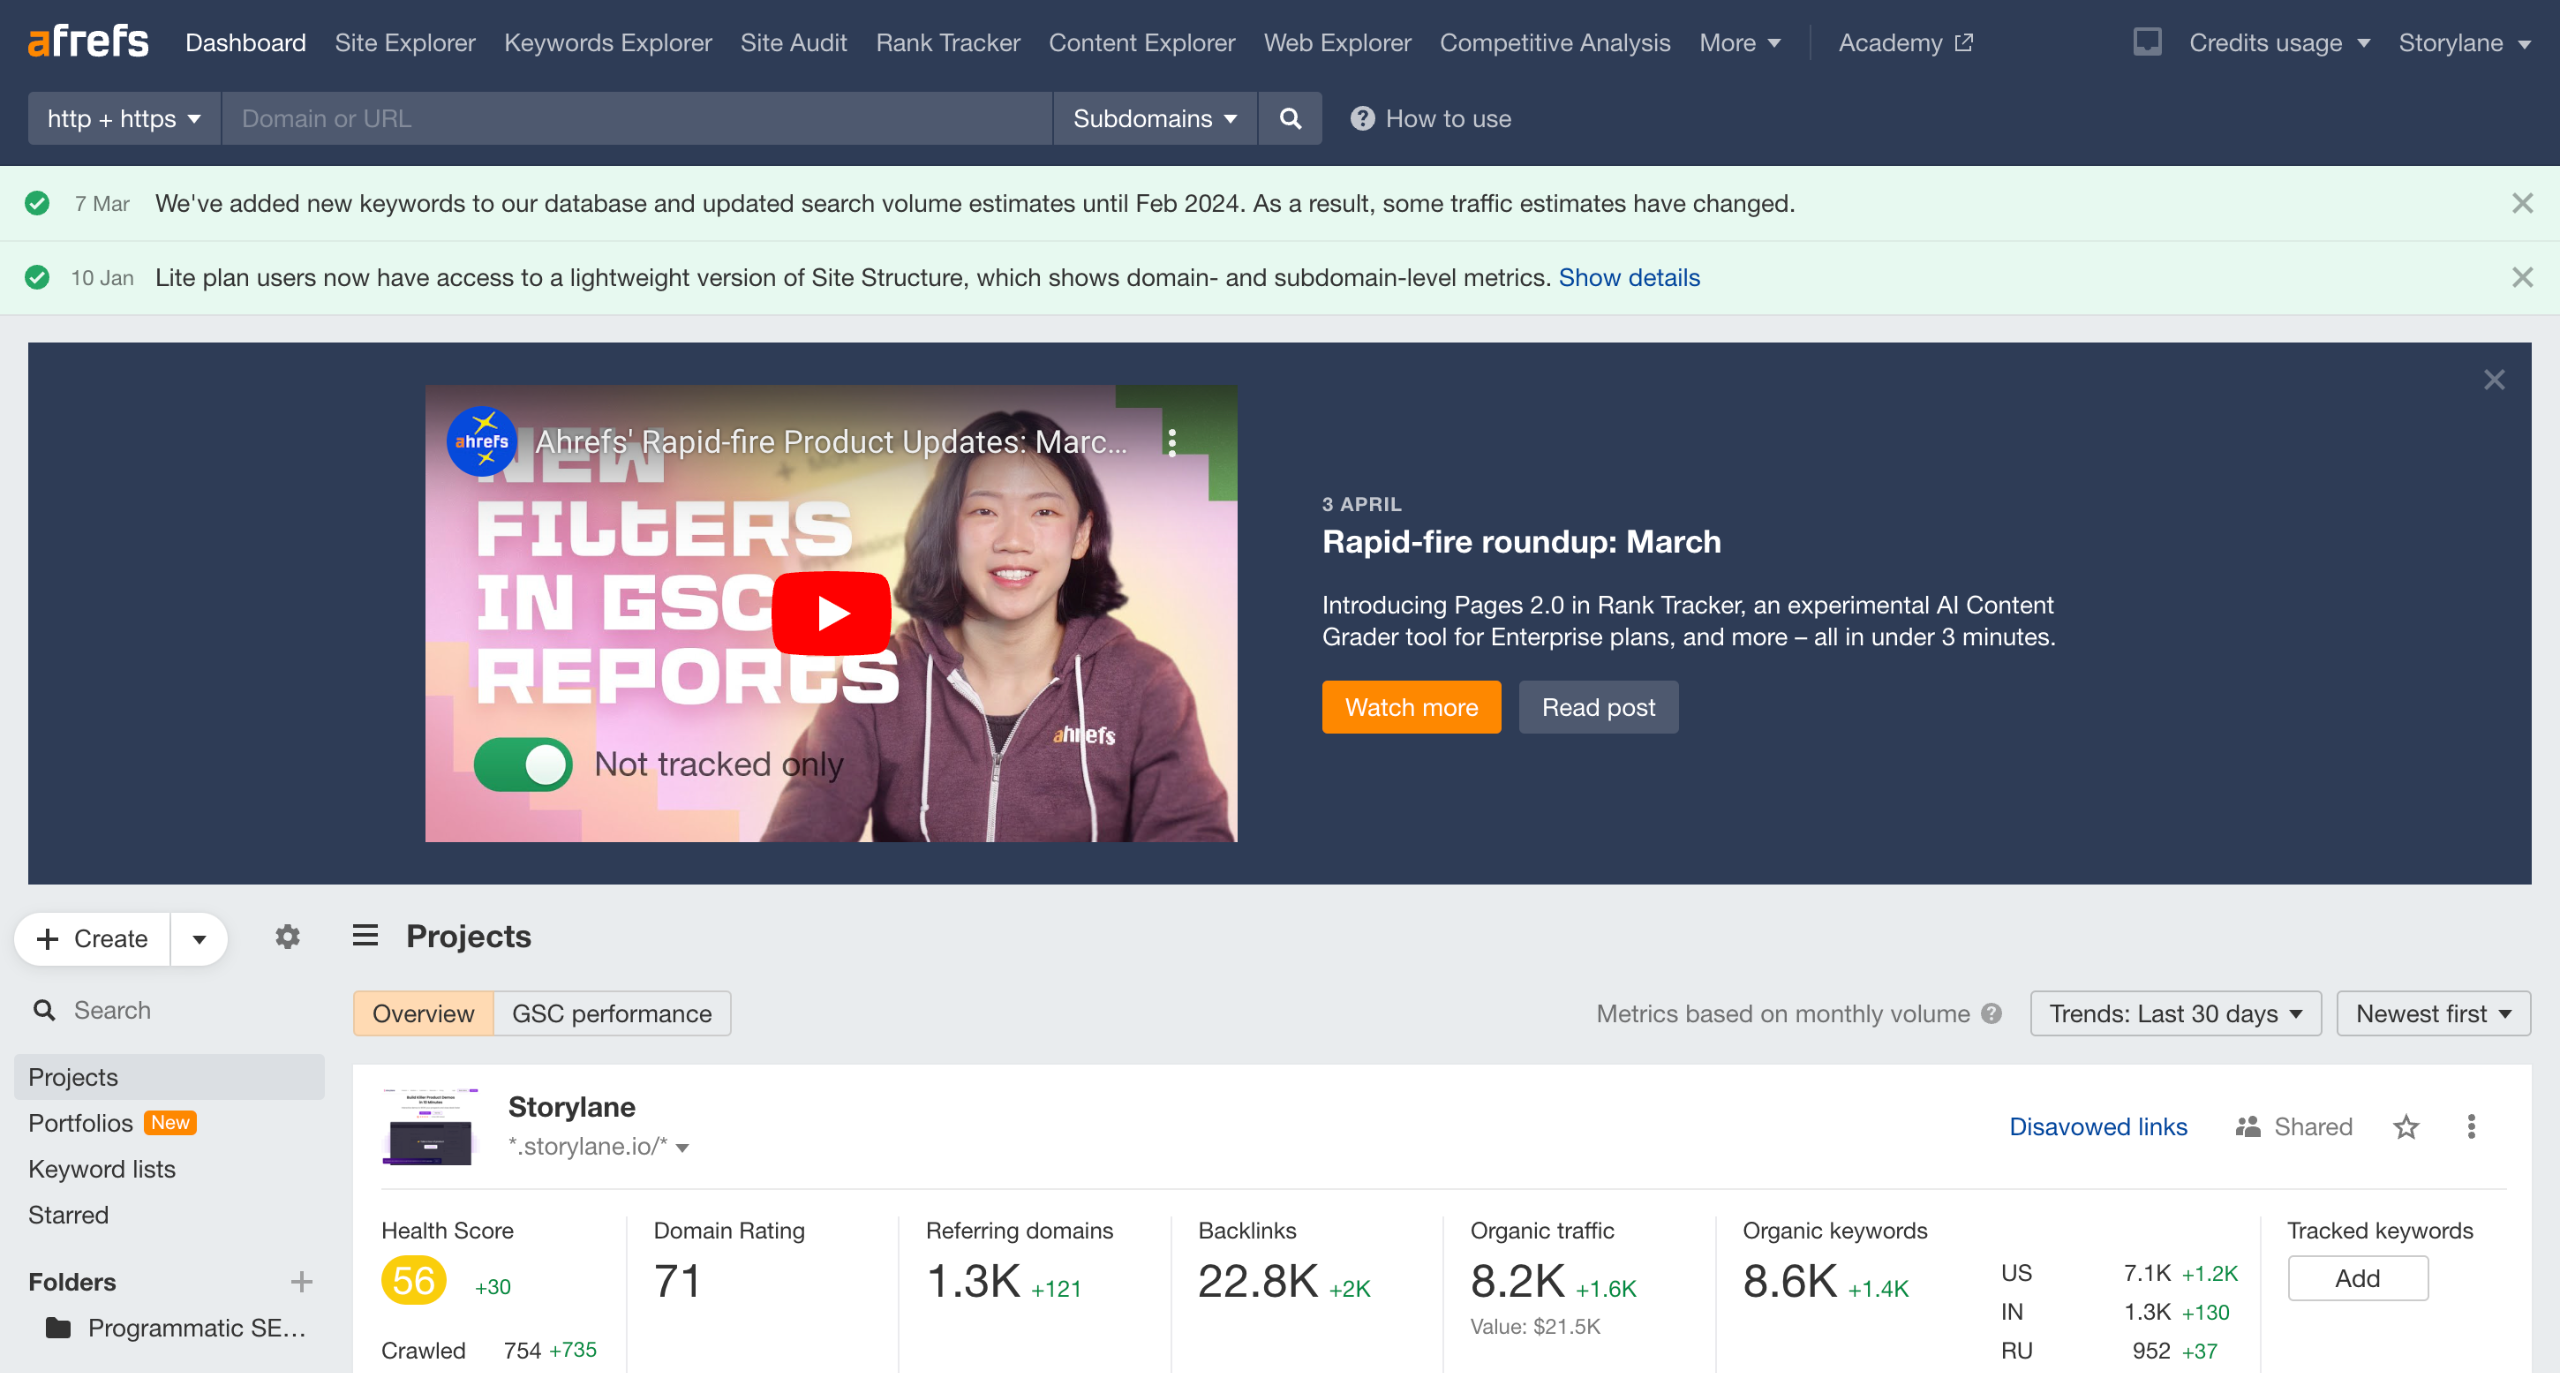Open Keywords Explorer

point(608,43)
